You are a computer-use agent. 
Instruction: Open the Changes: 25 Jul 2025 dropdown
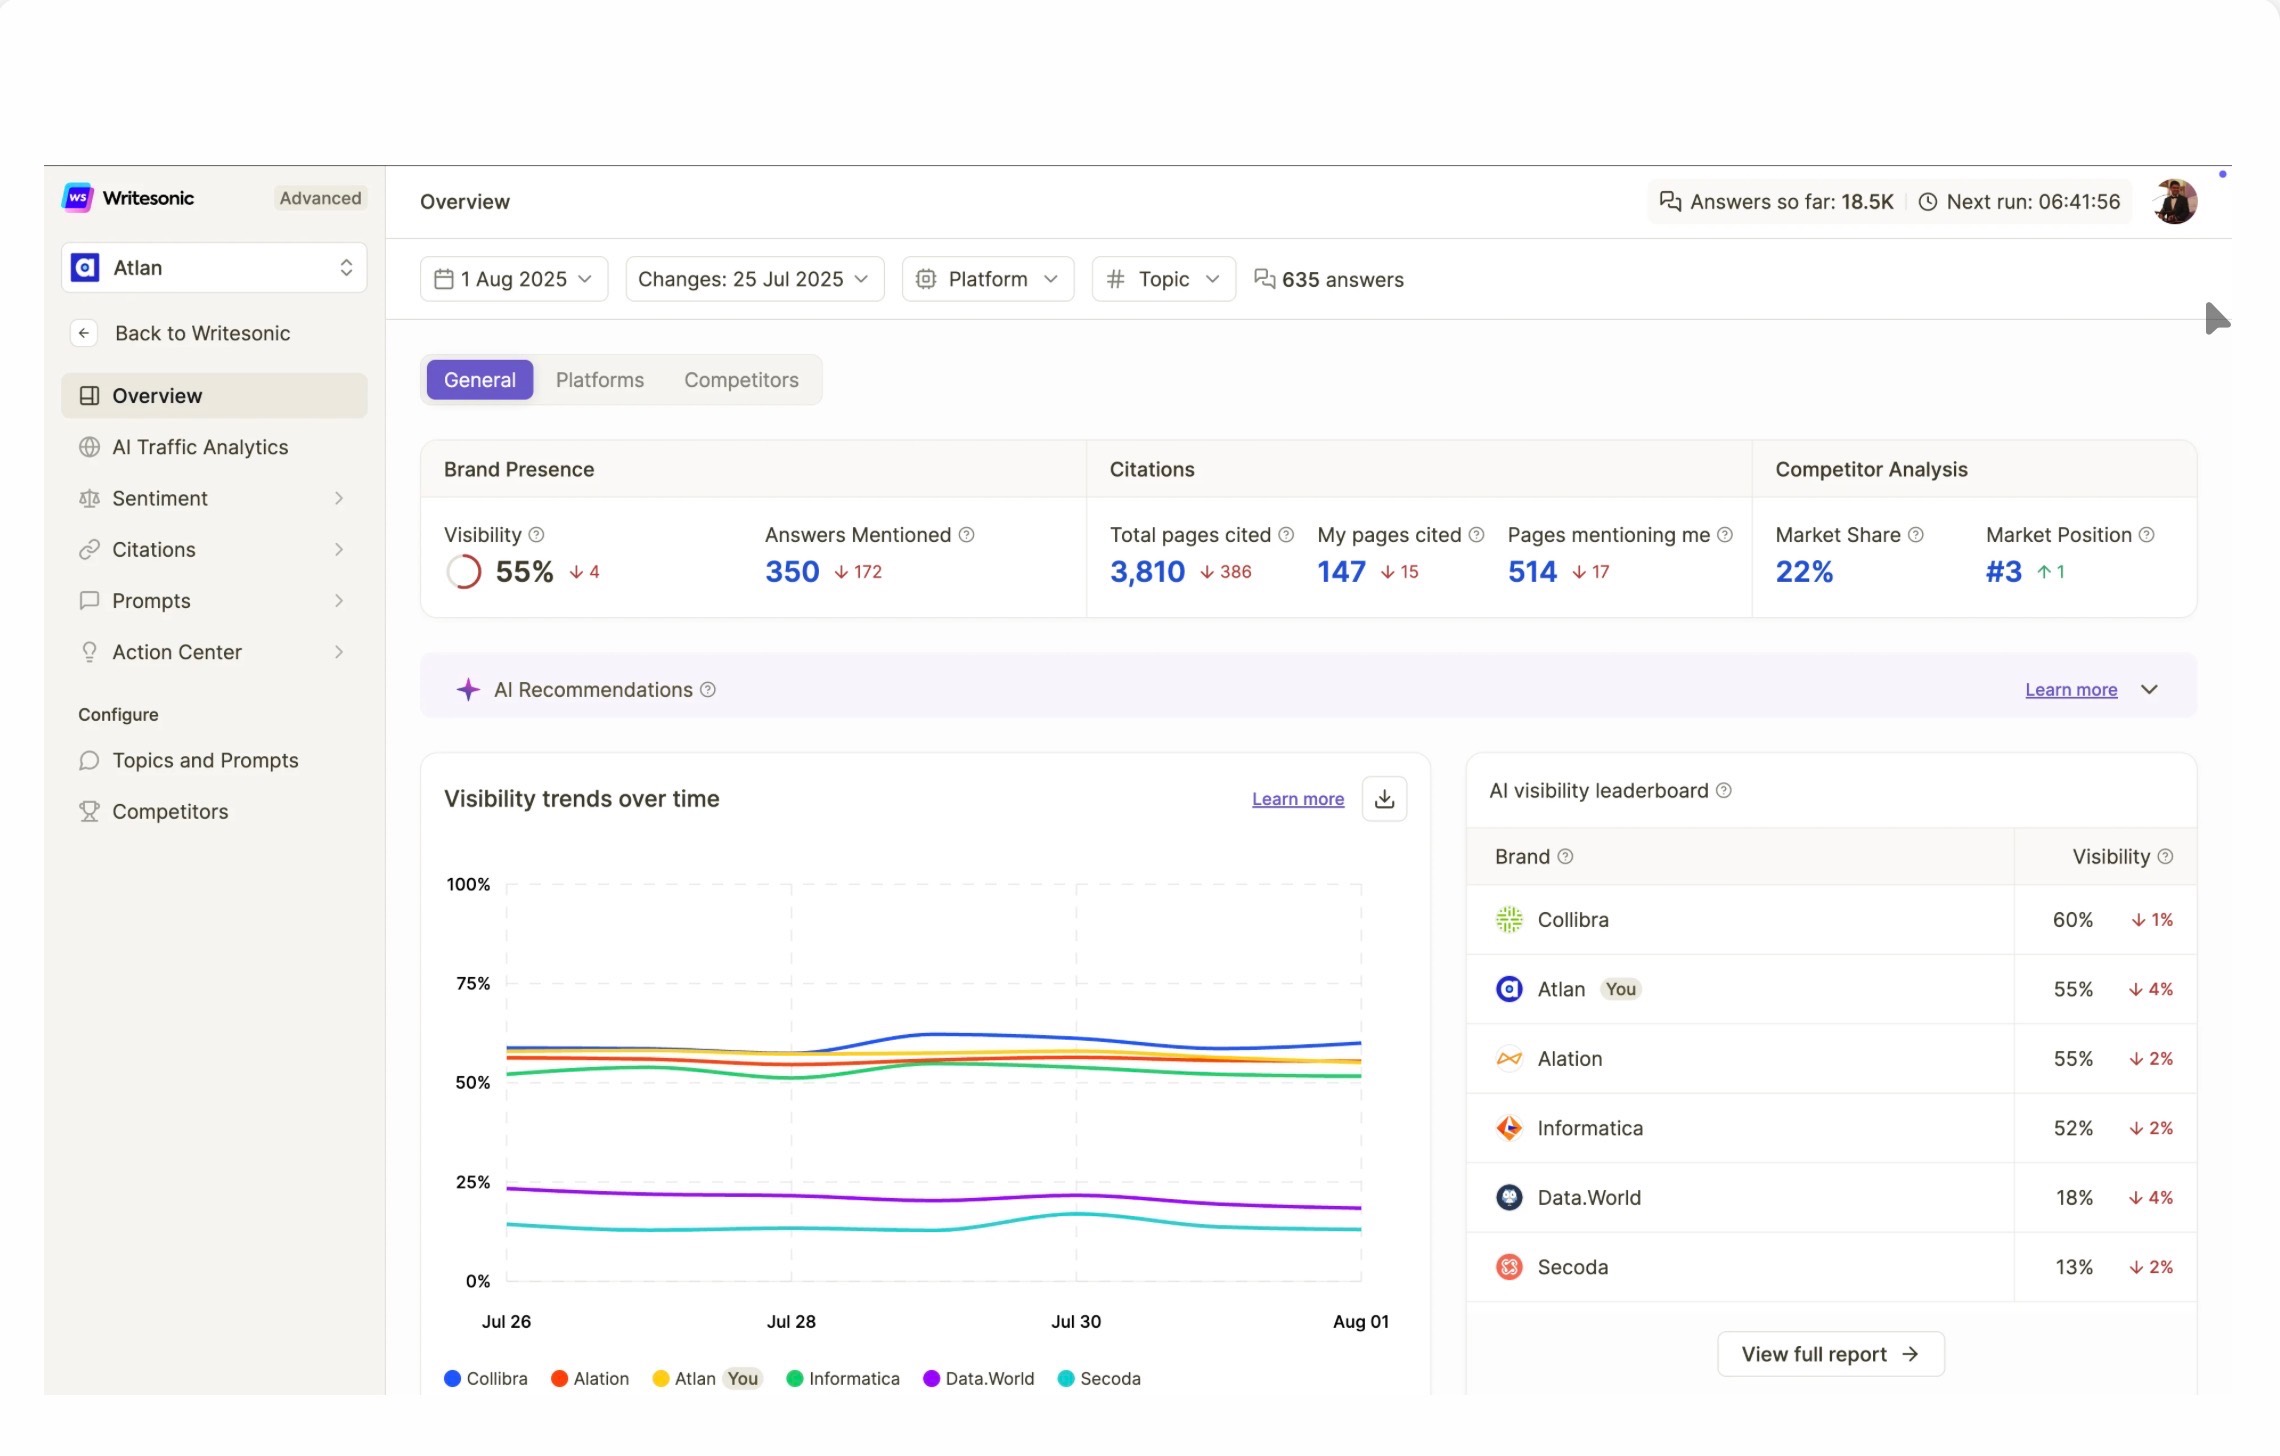(x=754, y=279)
